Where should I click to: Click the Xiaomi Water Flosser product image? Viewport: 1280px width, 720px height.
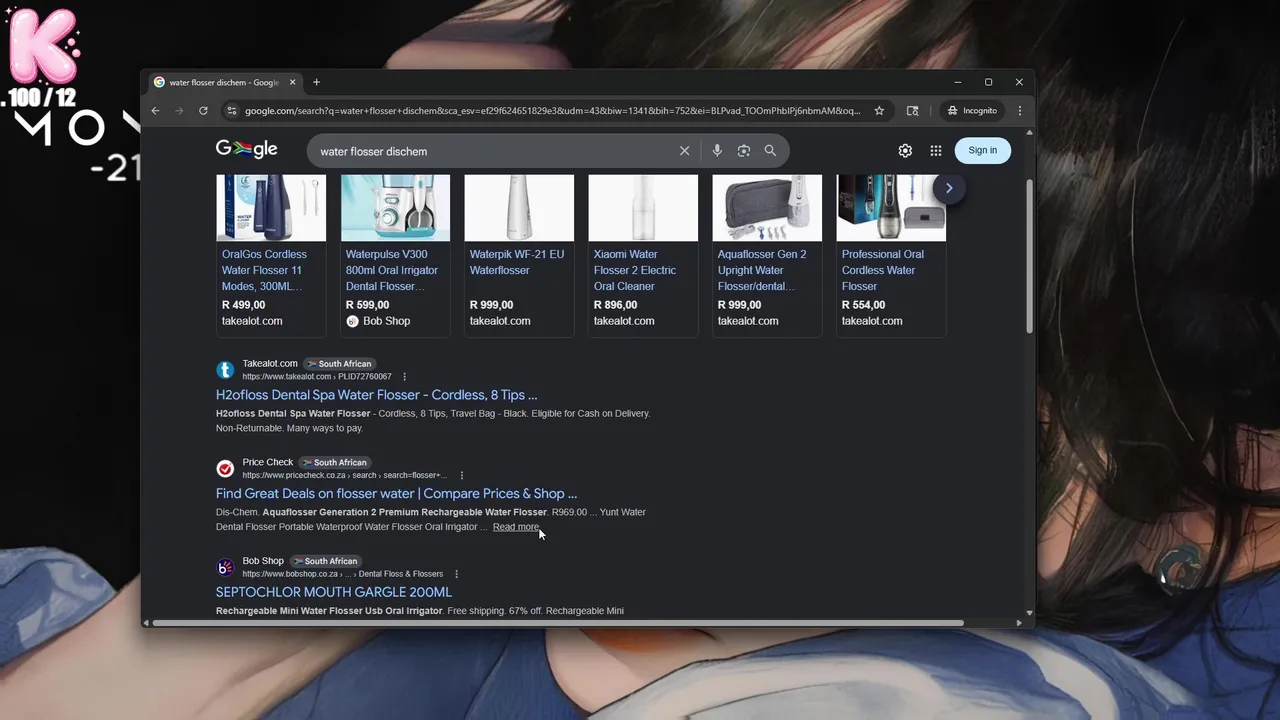coord(643,208)
